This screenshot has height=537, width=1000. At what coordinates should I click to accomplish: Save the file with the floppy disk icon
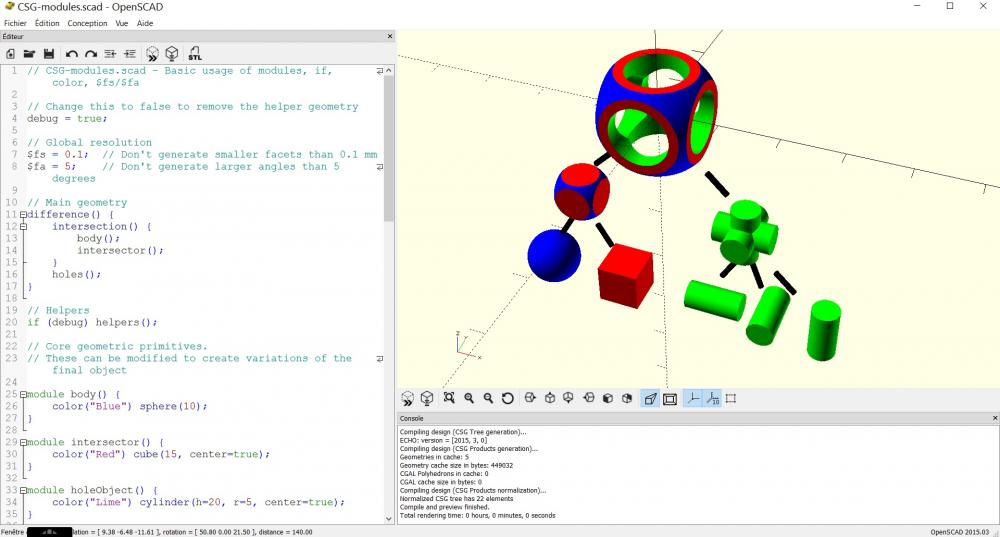(48, 54)
